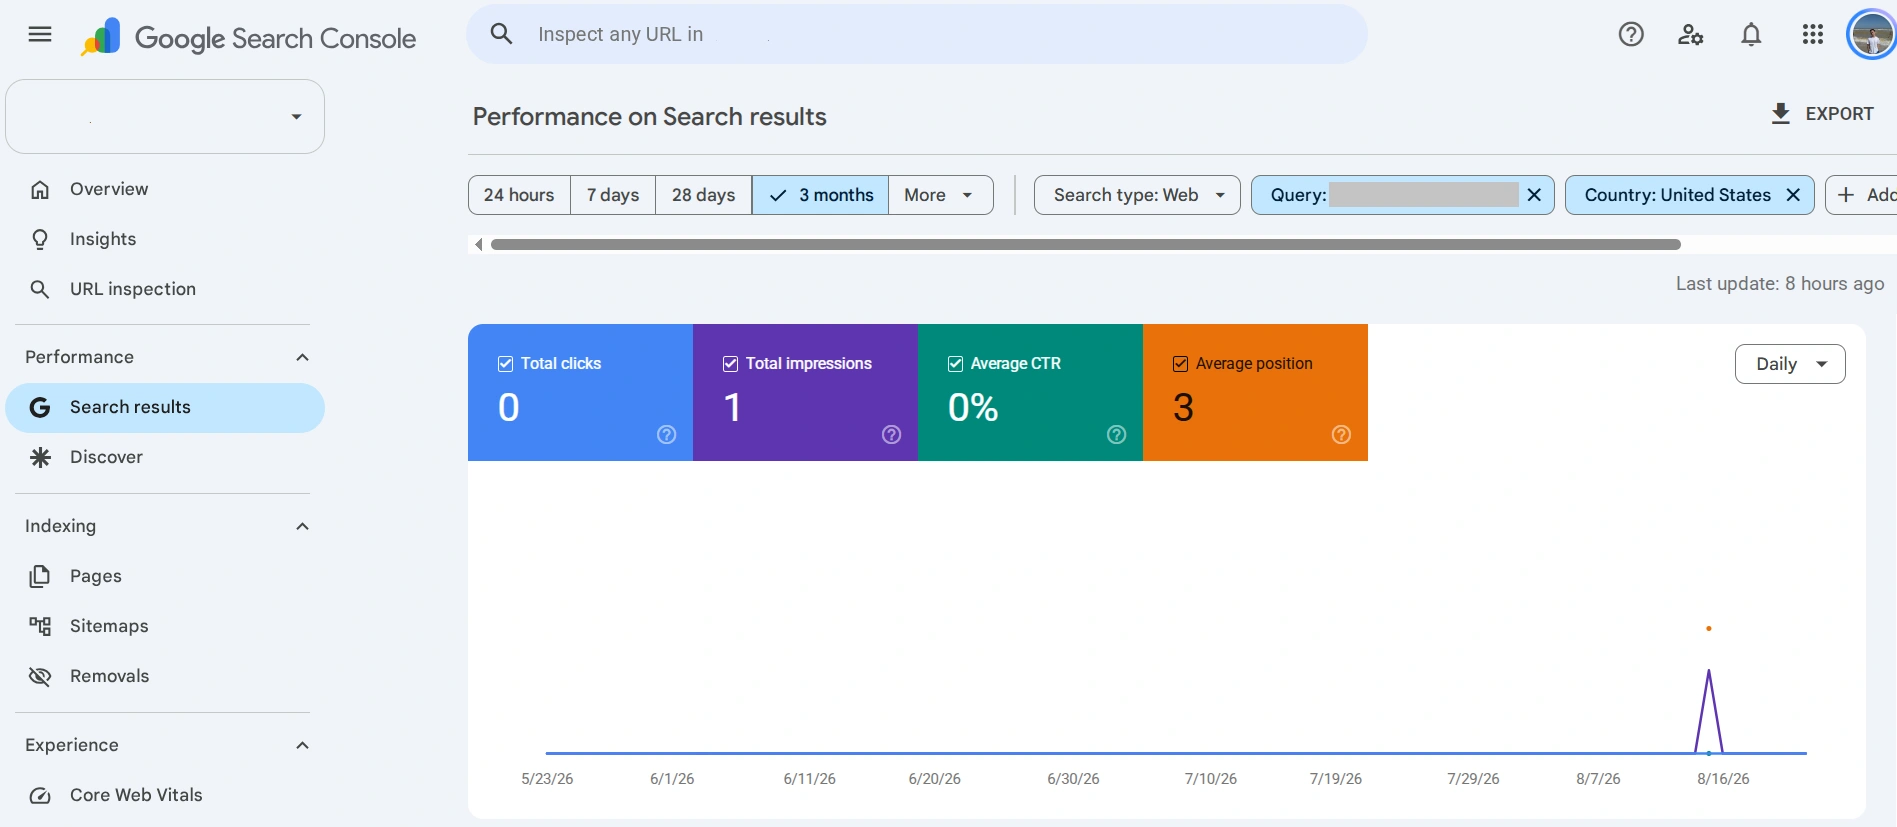Click the scroll-left arrow of filter bar

point(479,244)
